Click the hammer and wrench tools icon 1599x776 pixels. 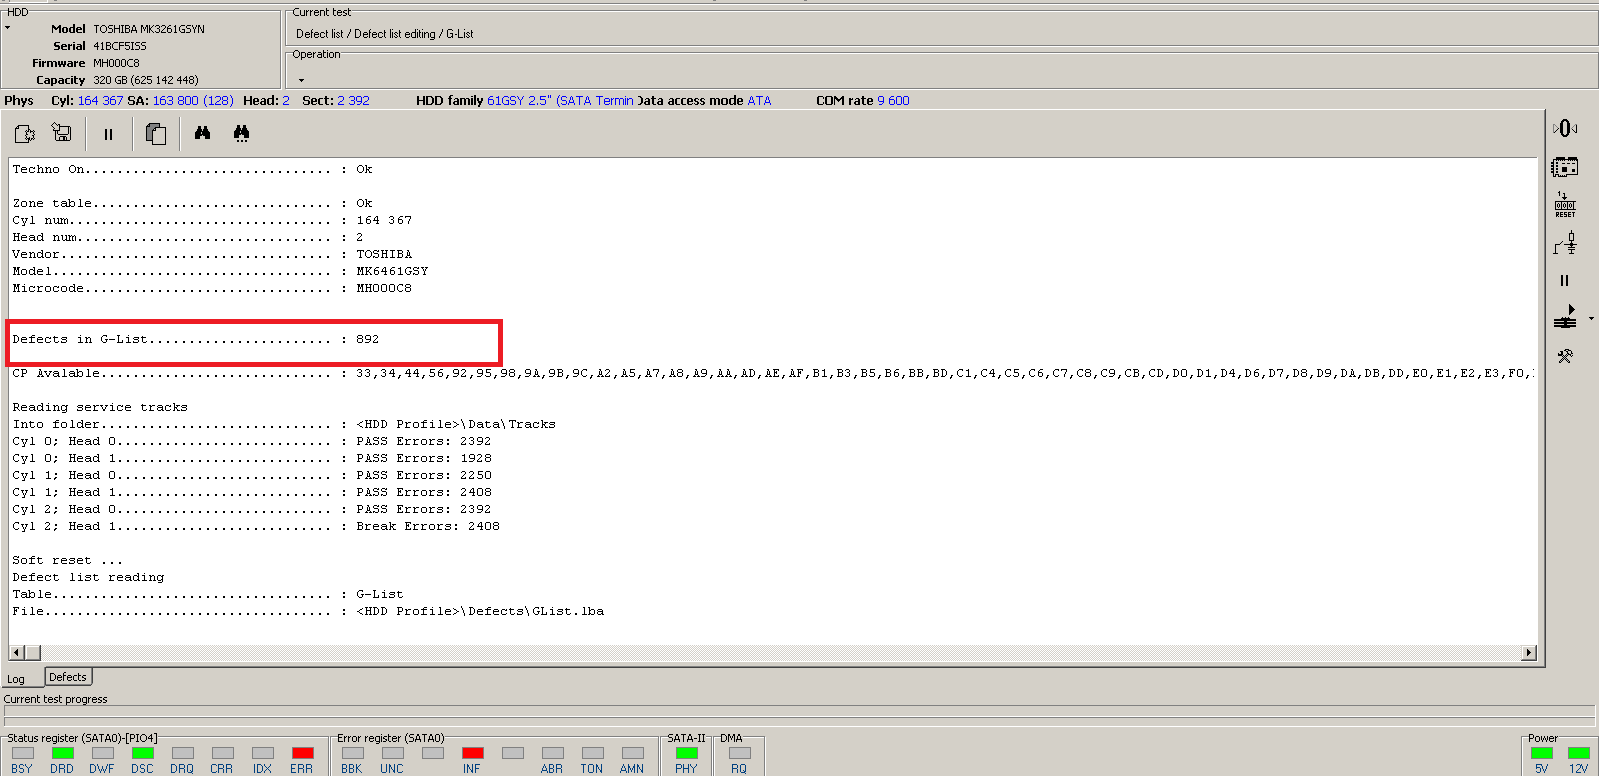(x=1565, y=356)
